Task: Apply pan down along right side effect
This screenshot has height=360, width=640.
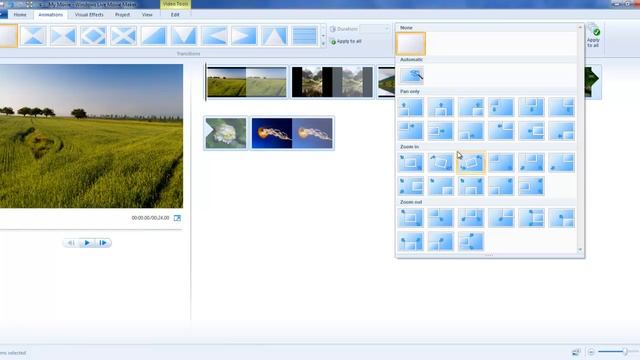Action: [562, 107]
